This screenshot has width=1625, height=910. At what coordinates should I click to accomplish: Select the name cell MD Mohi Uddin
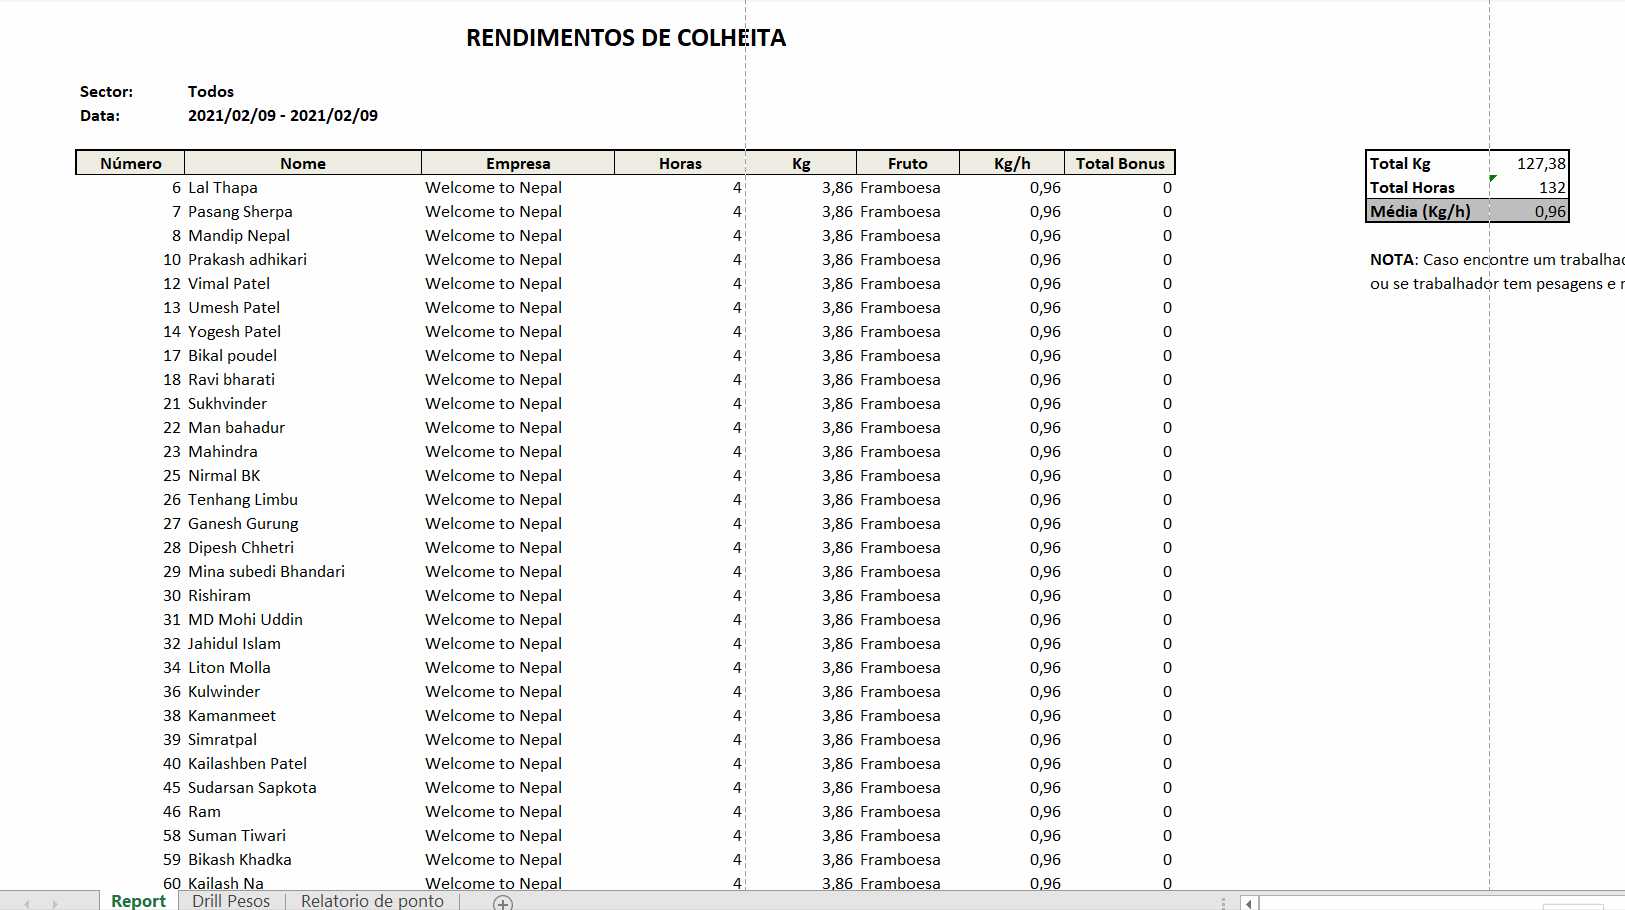click(x=245, y=619)
